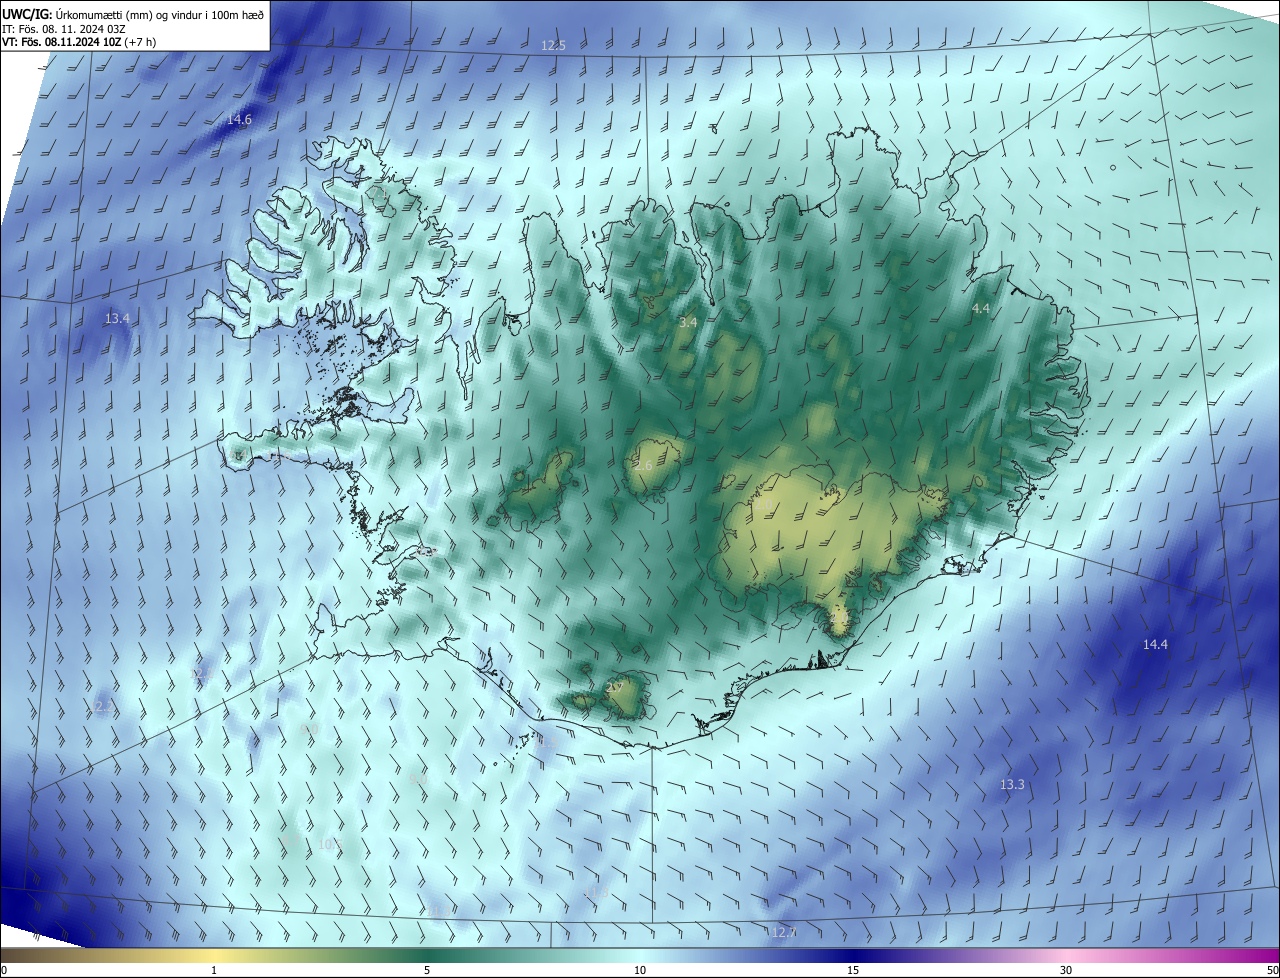Select the 13.4 value label on map
Image resolution: width=1280 pixels, height=978 pixels.
[117, 319]
